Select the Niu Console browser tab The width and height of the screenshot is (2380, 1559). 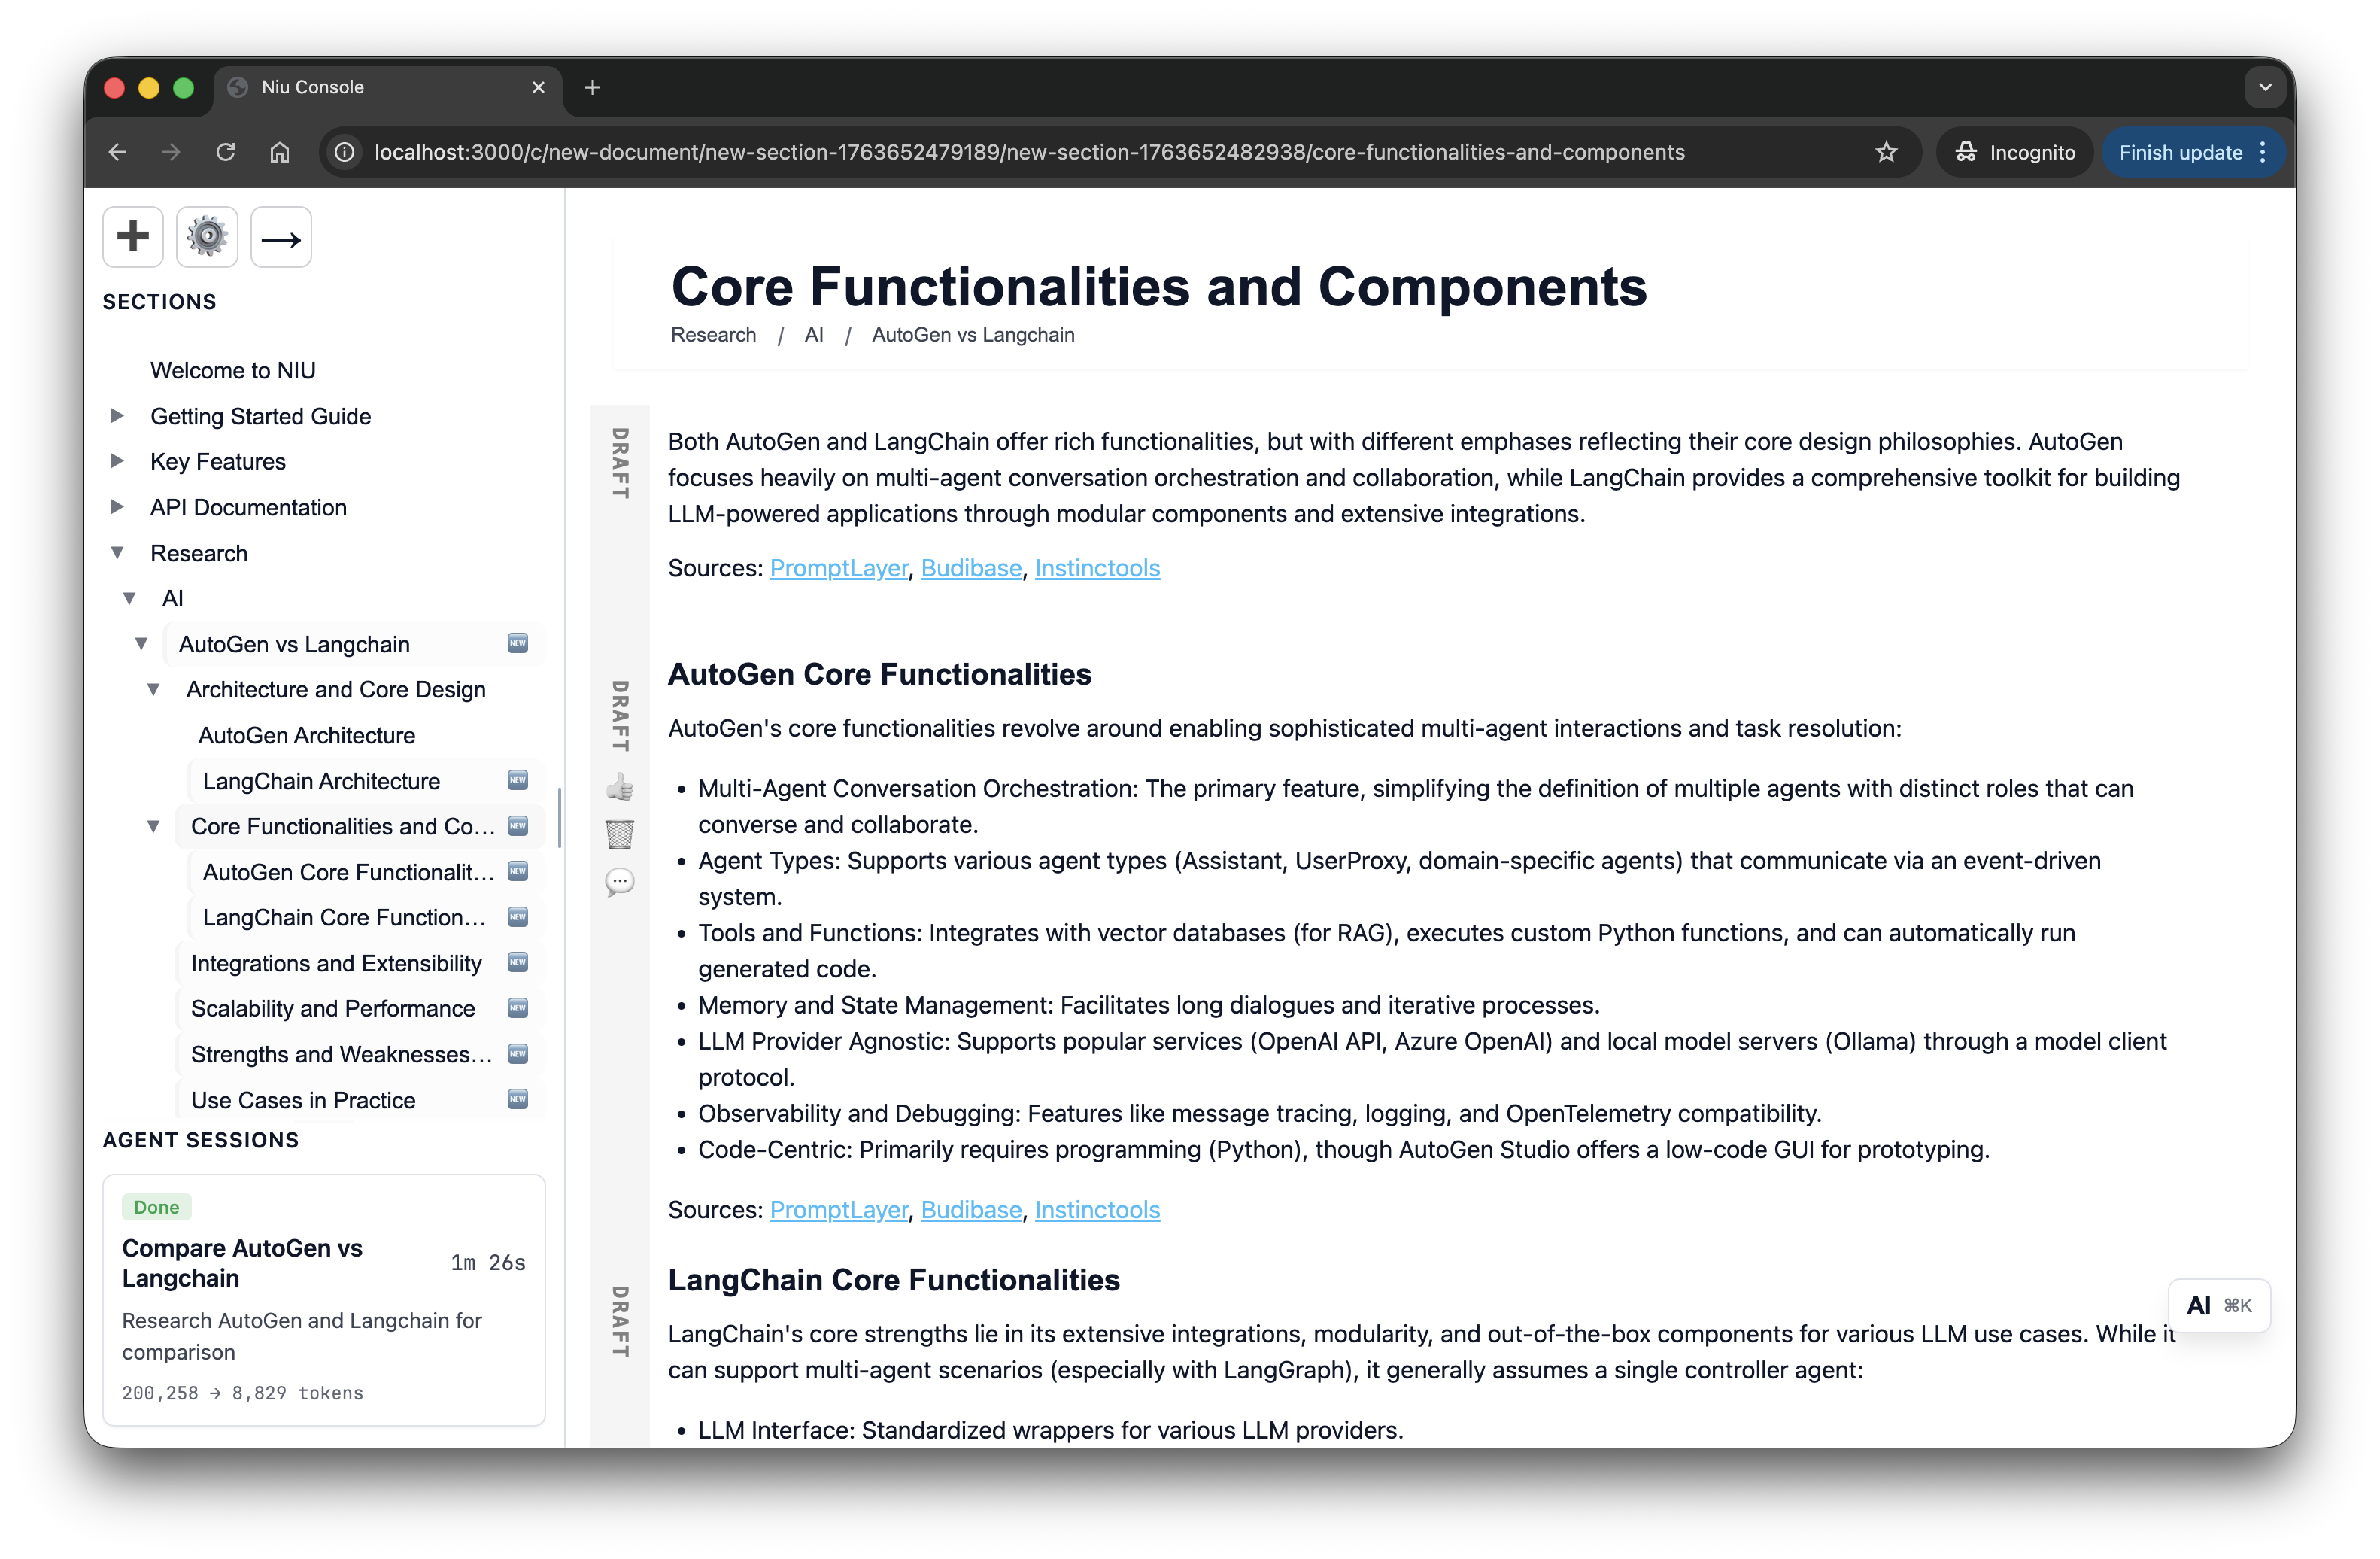(387, 87)
